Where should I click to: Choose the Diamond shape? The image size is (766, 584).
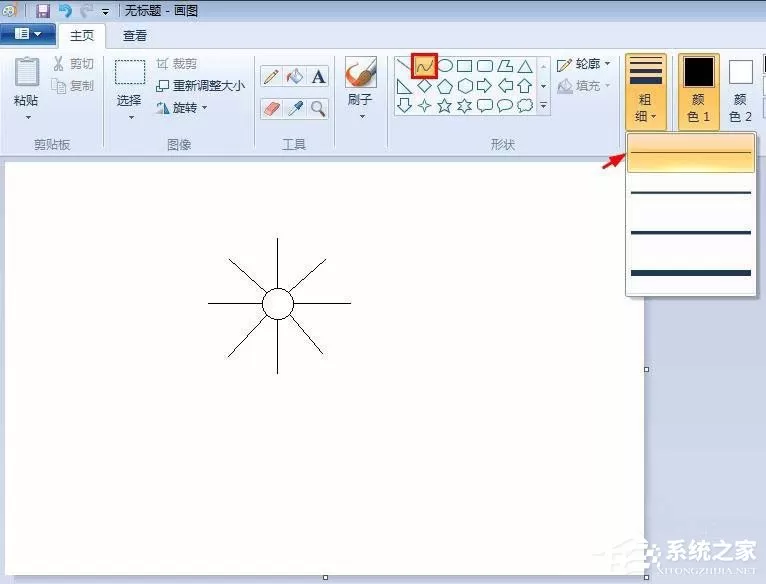(x=424, y=86)
